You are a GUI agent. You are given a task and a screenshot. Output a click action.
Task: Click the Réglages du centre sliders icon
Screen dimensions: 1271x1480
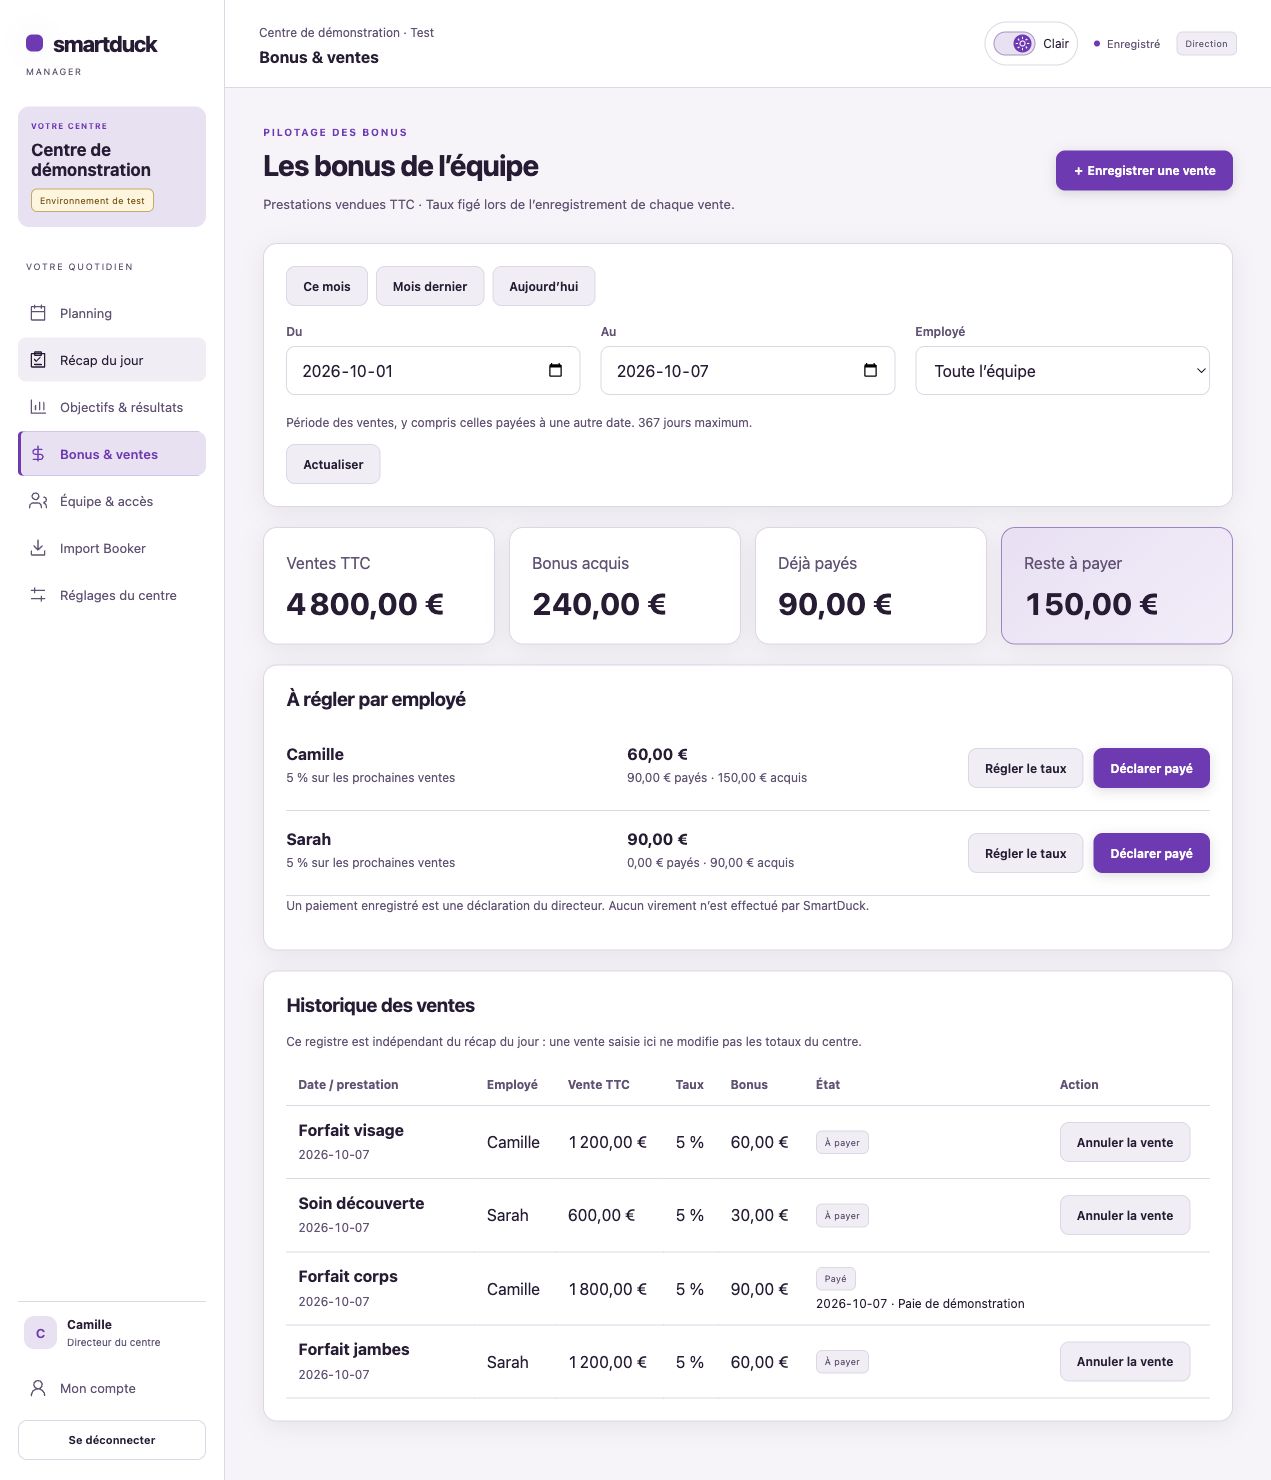(38, 595)
